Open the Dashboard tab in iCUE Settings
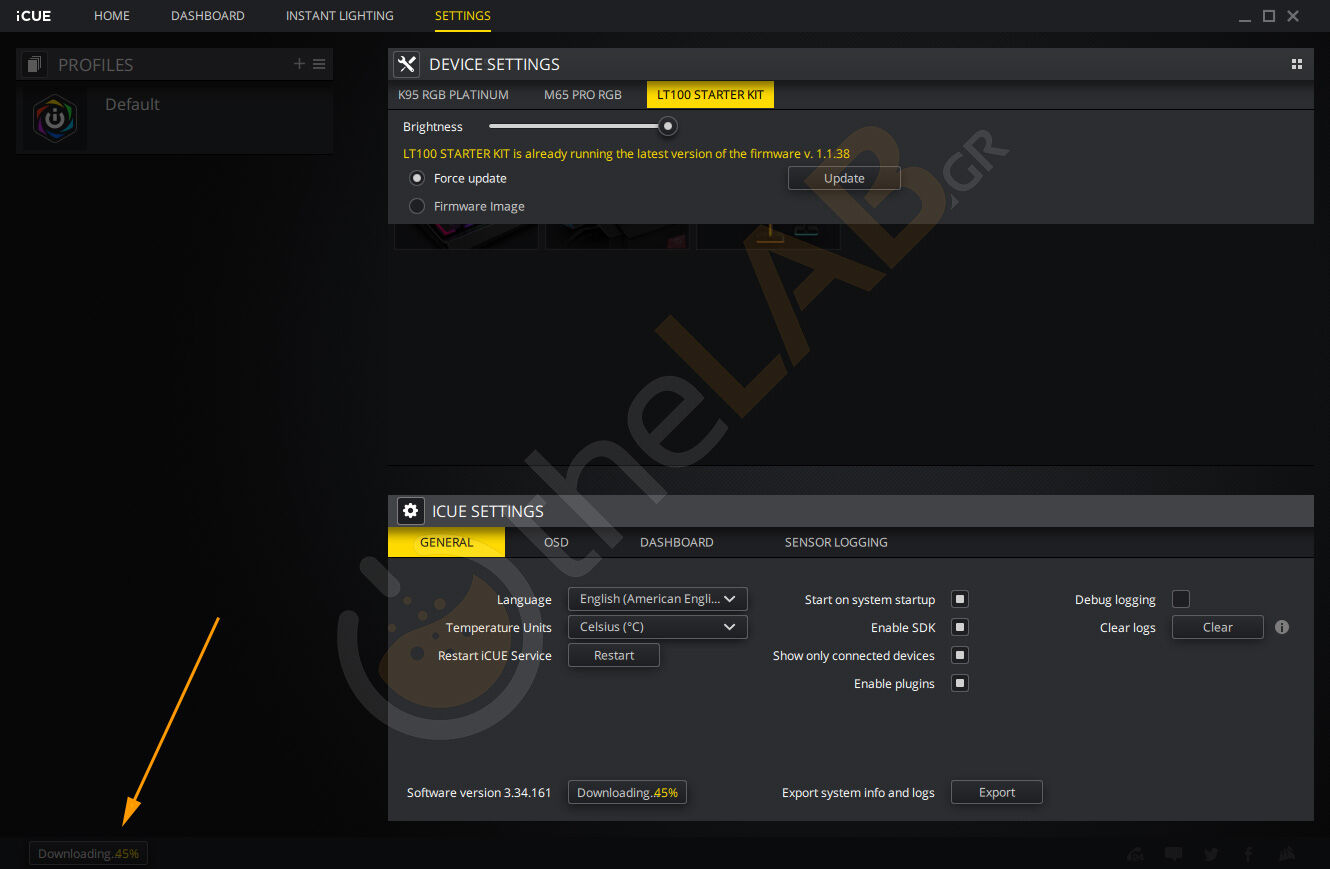This screenshot has height=869, width=1330. pyautogui.click(x=677, y=542)
